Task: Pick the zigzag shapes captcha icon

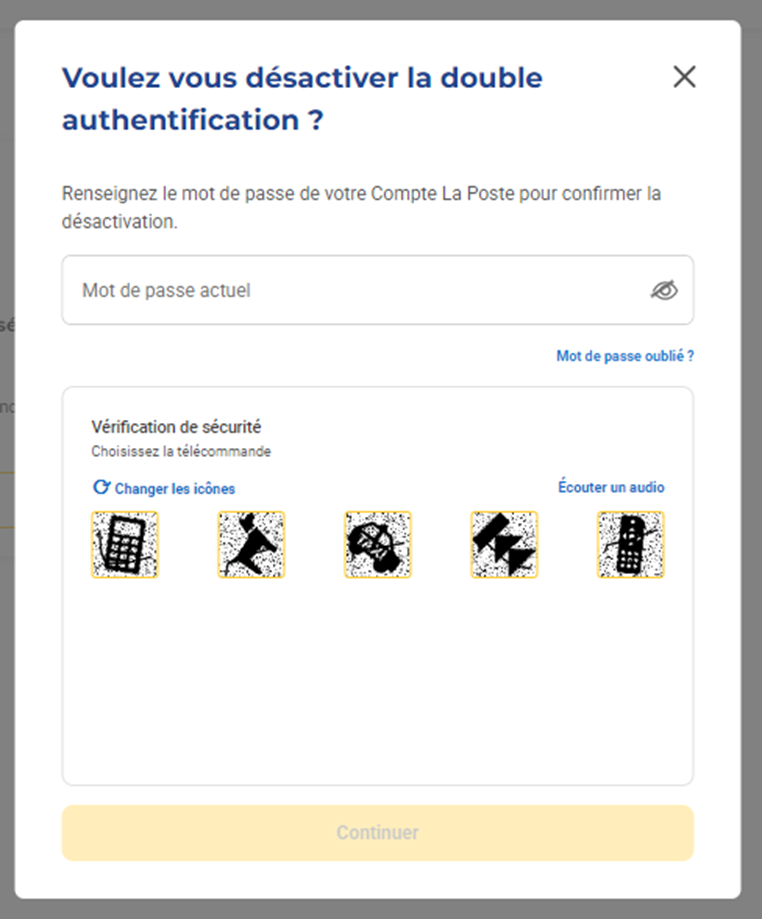Action: pos(504,545)
